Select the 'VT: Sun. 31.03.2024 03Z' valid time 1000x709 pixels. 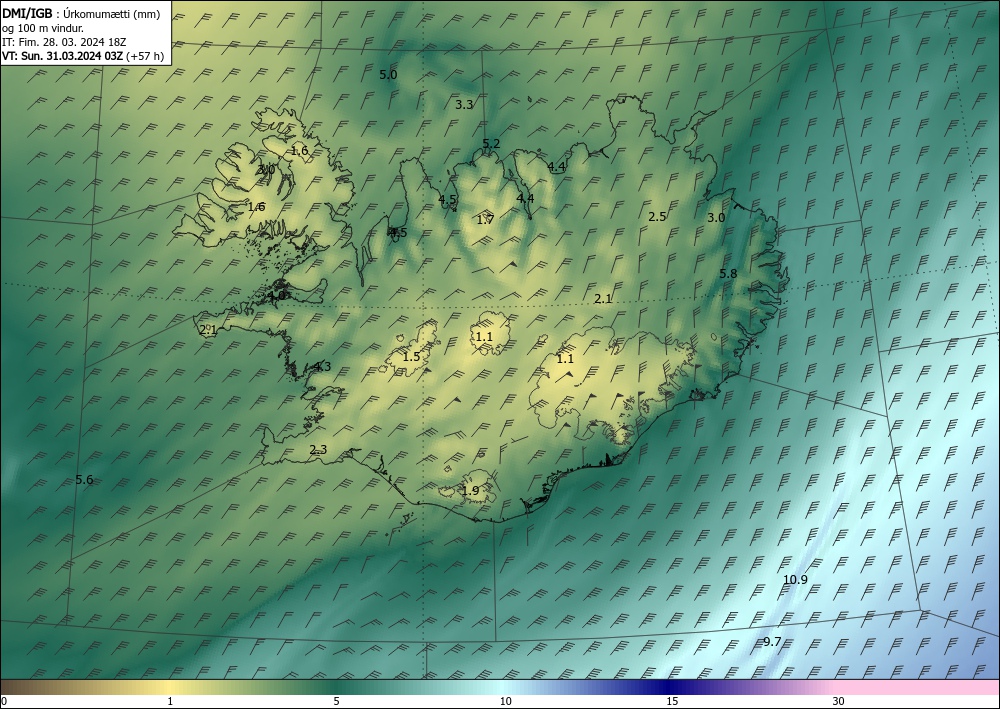pyautogui.click(x=62, y=56)
